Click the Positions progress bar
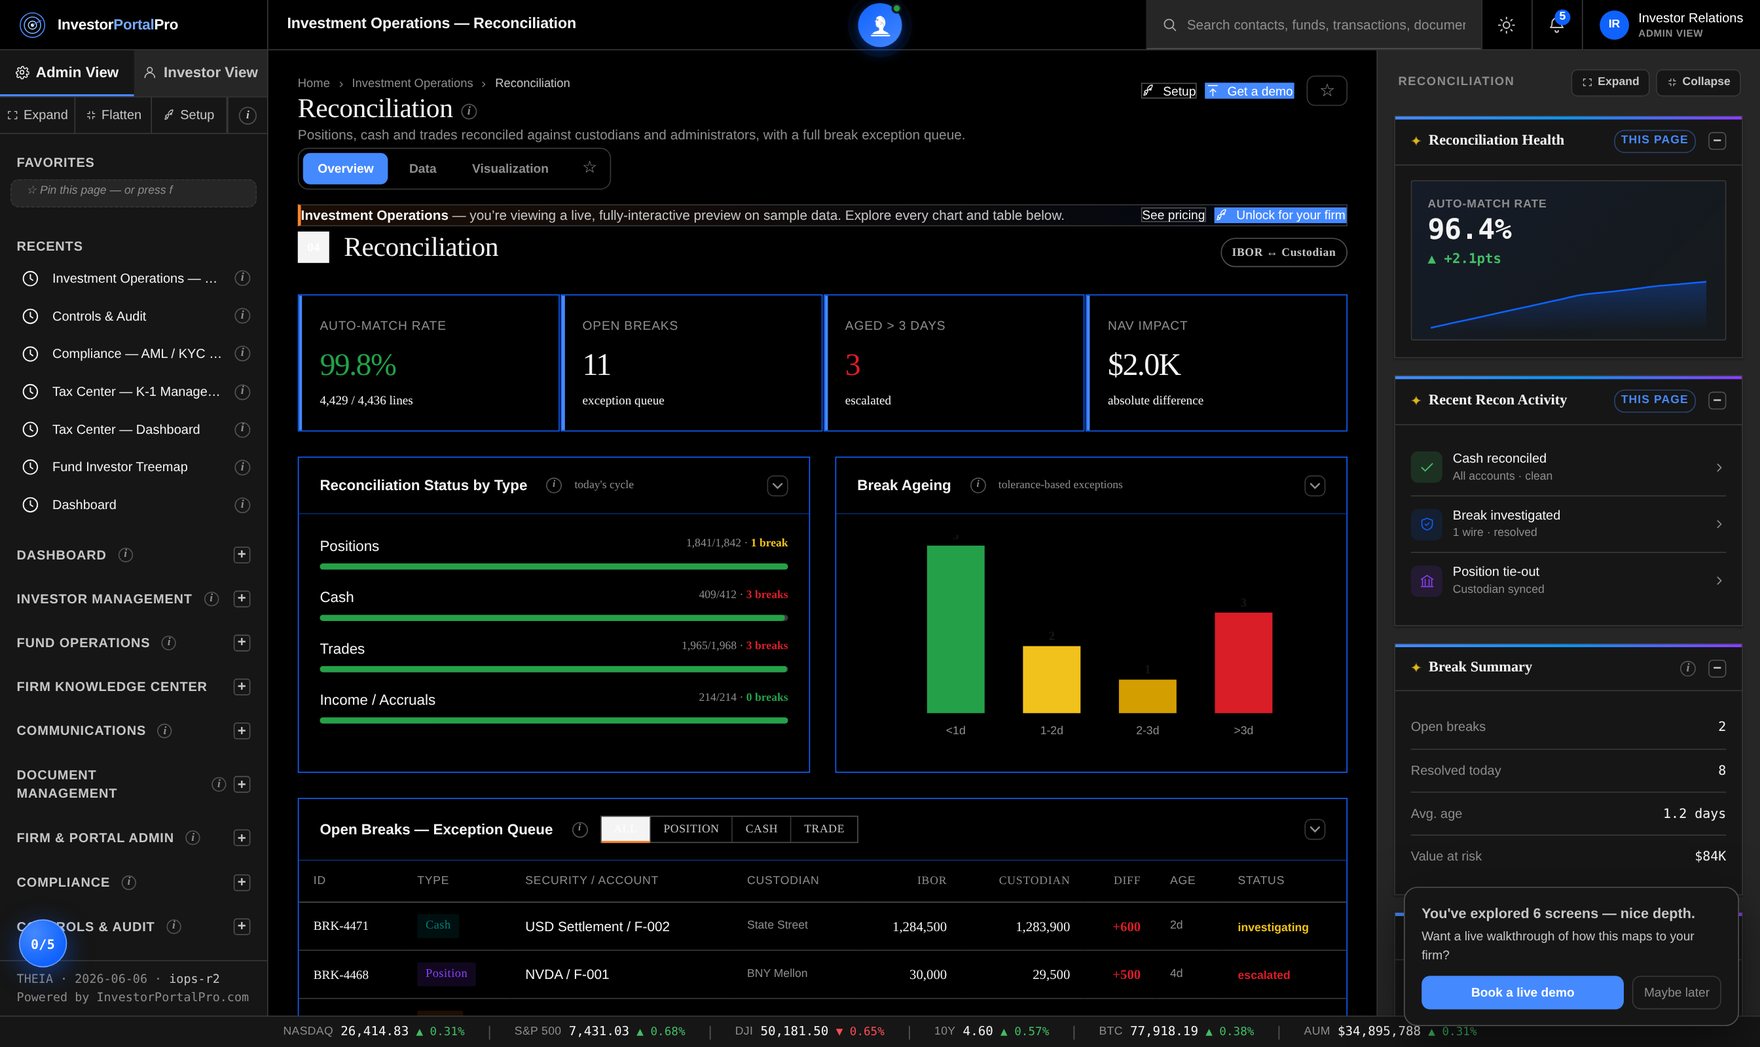The image size is (1760, 1047). click(553, 567)
